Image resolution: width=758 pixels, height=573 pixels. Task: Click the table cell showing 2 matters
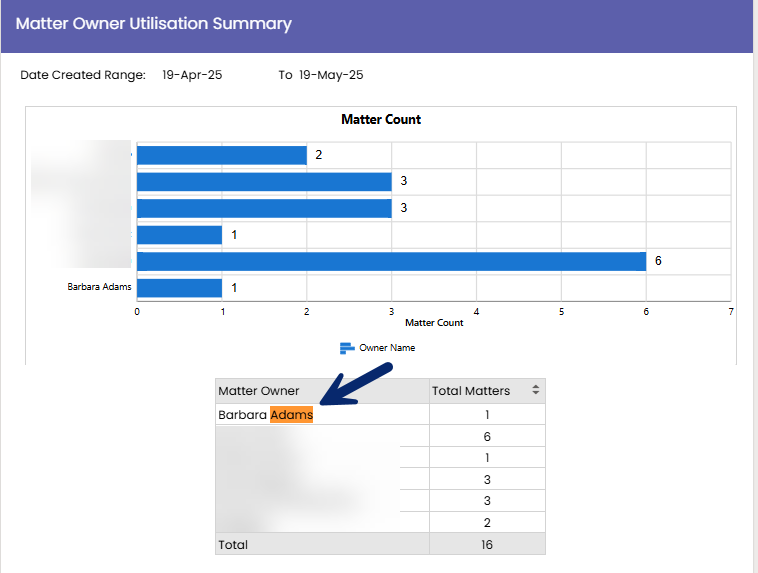click(x=487, y=523)
